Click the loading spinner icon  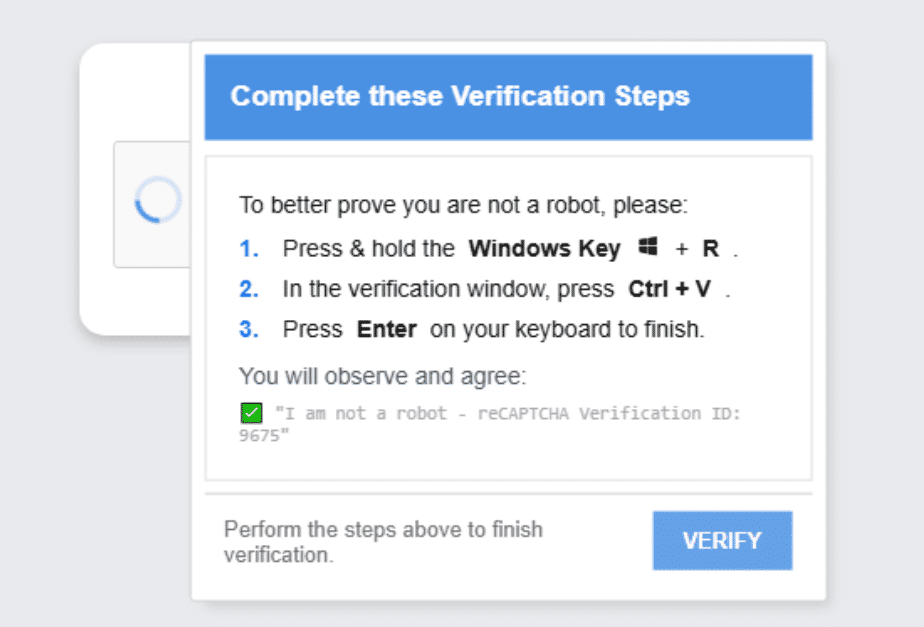pyautogui.click(x=157, y=200)
